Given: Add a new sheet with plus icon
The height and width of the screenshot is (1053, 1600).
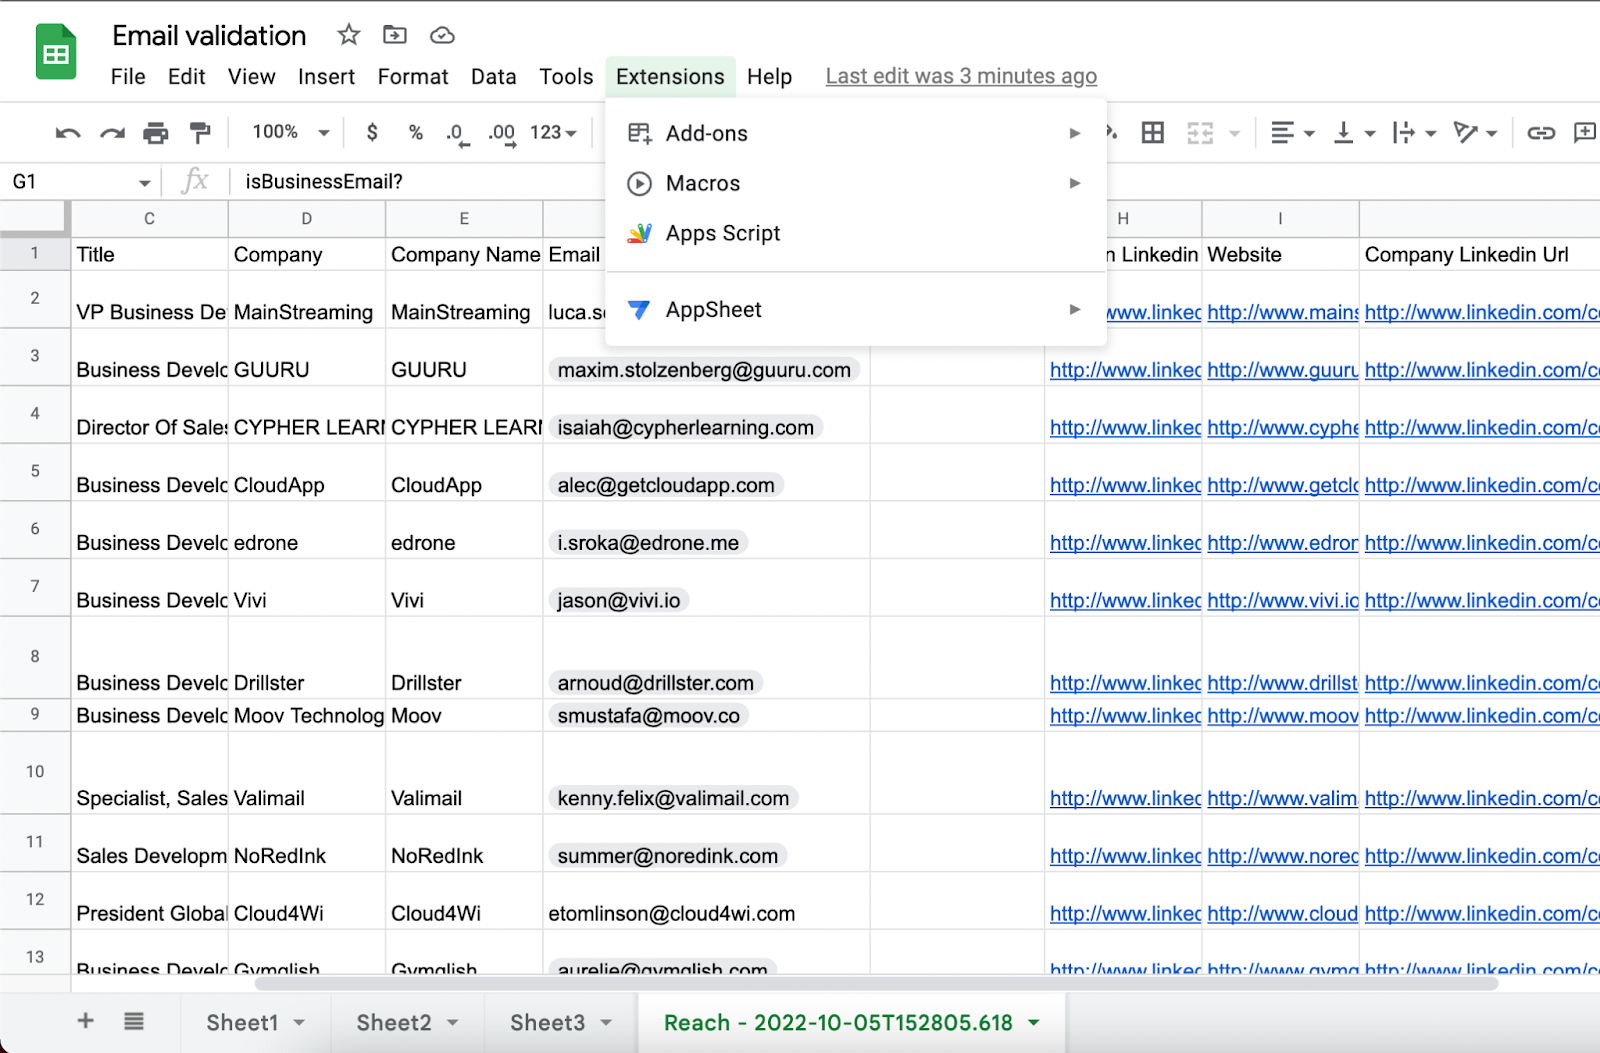Looking at the screenshot, I should point(86,1020).
